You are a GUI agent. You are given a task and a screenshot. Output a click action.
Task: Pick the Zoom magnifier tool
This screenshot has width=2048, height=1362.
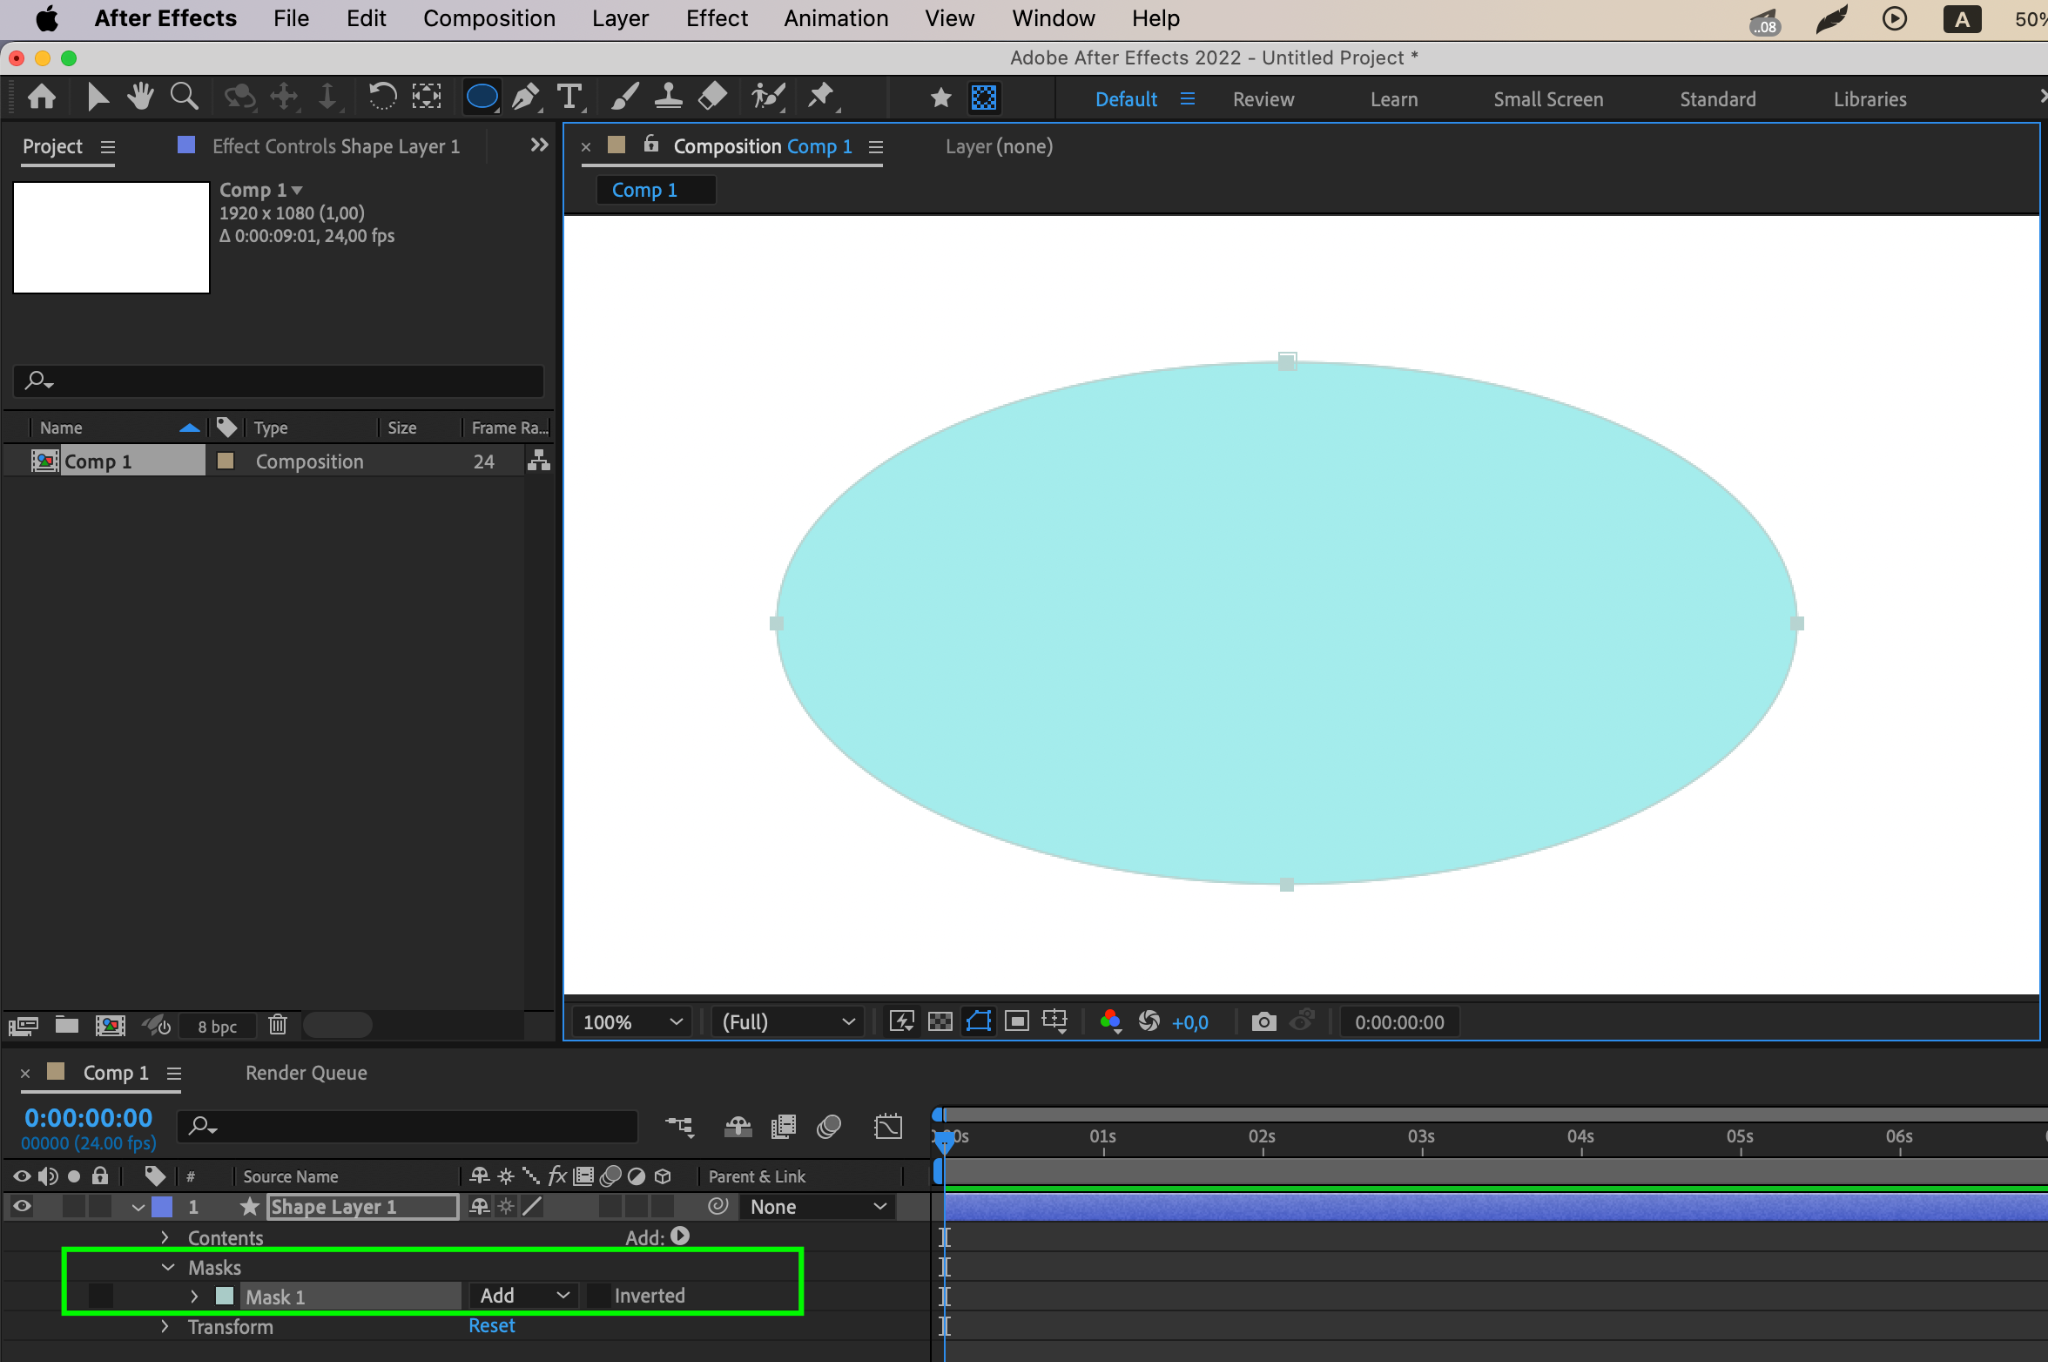coord(184,97)
